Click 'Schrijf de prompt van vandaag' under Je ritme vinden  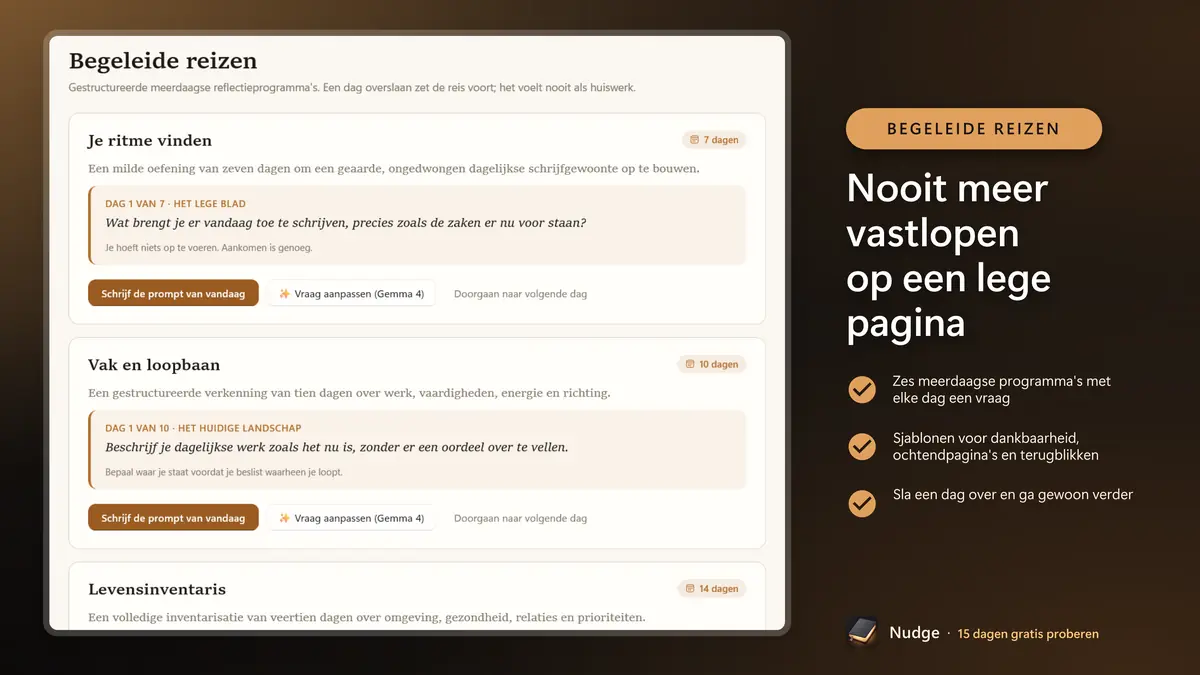[173, 294]
